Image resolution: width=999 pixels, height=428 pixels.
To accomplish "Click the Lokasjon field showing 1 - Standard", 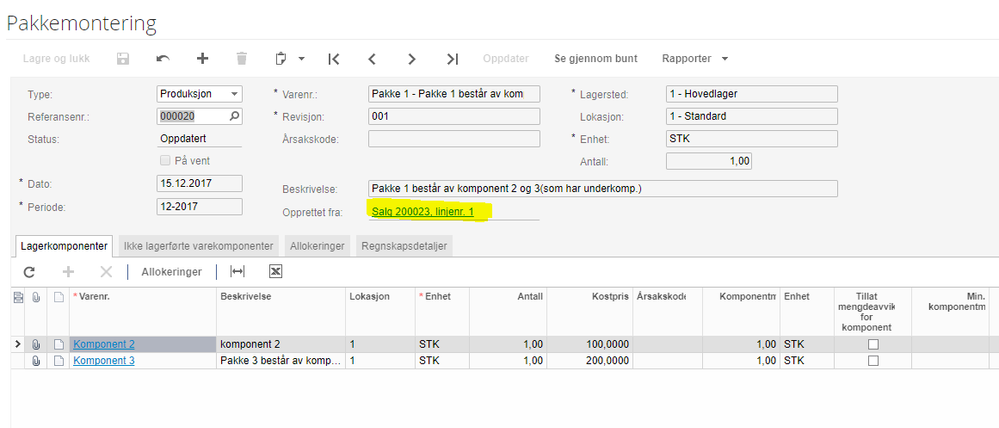I will [752, 117].
